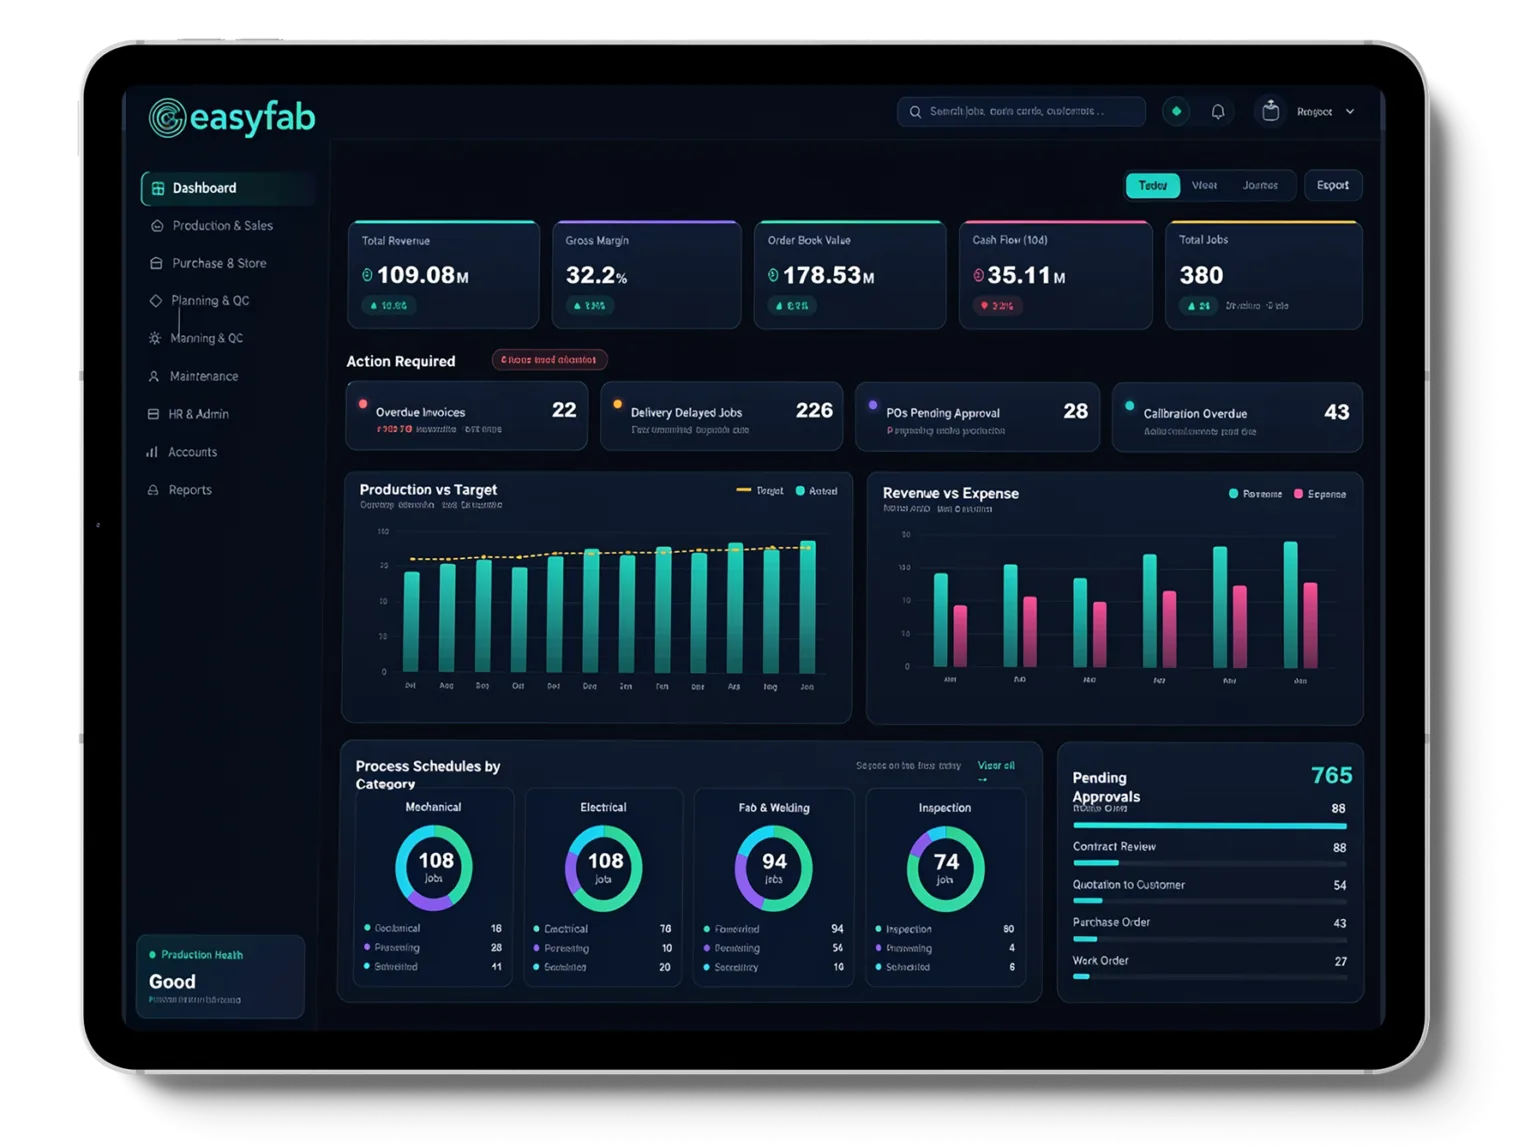Click the Fab & Welding donut chart
1536x1147 pixels.
click(774, 868)
